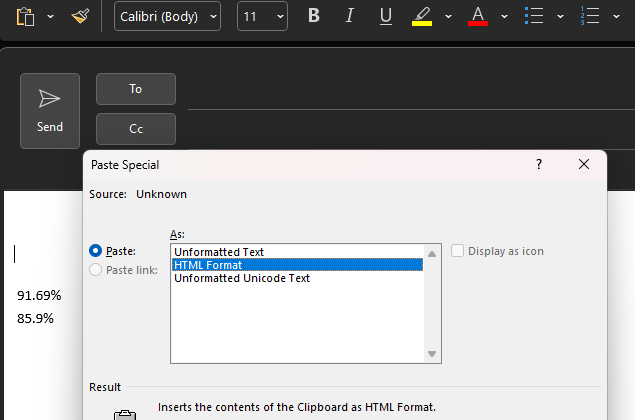The height and width of the screenshot is (420, 635).
Task: Open the Paste options dropdown arrow
Action: coord(50,17)
